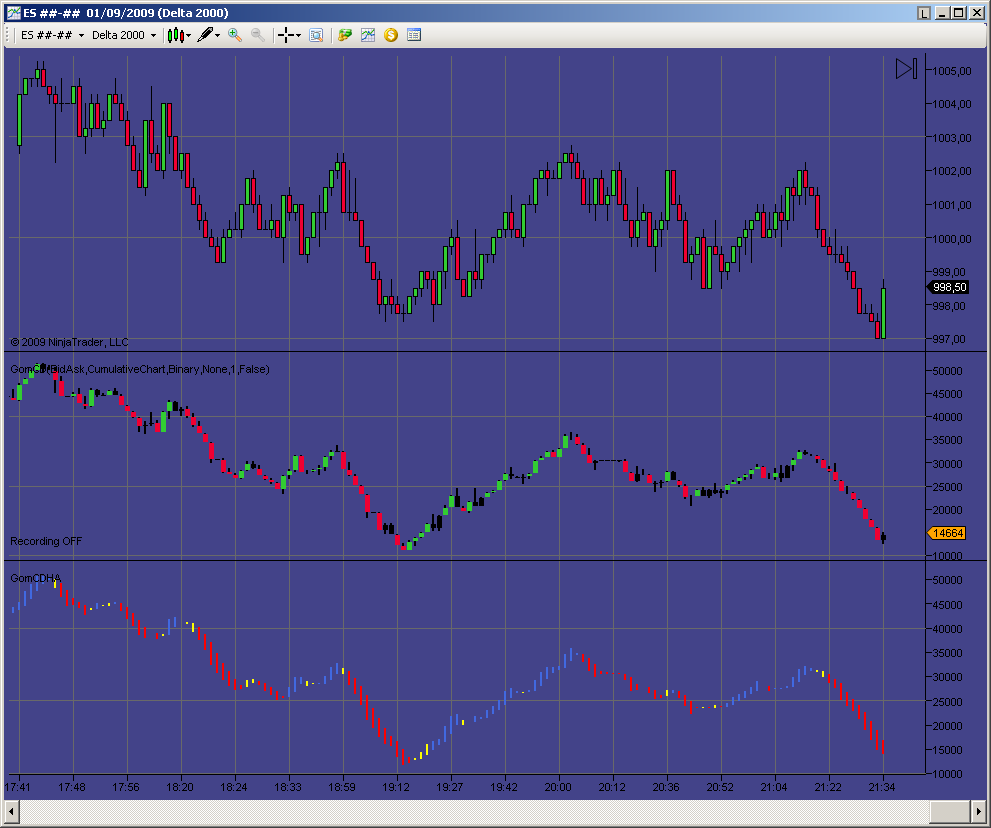
Task: Expand the drawing tools dropdown arrow
Action: click(218, 35)
